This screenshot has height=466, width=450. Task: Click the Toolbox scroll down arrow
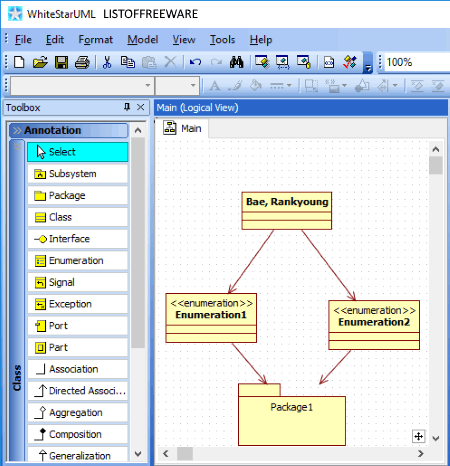coord(138,454)
